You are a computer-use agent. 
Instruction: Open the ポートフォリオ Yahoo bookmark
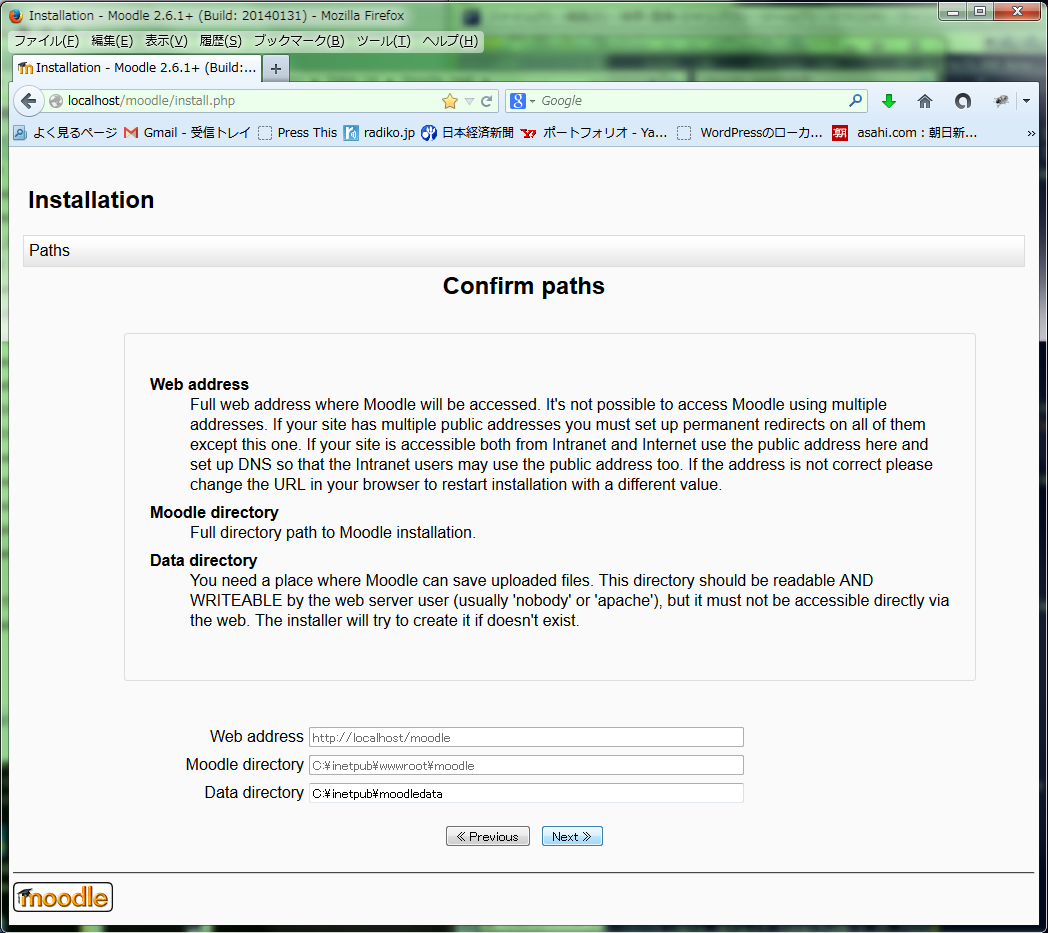coord(594,133)
